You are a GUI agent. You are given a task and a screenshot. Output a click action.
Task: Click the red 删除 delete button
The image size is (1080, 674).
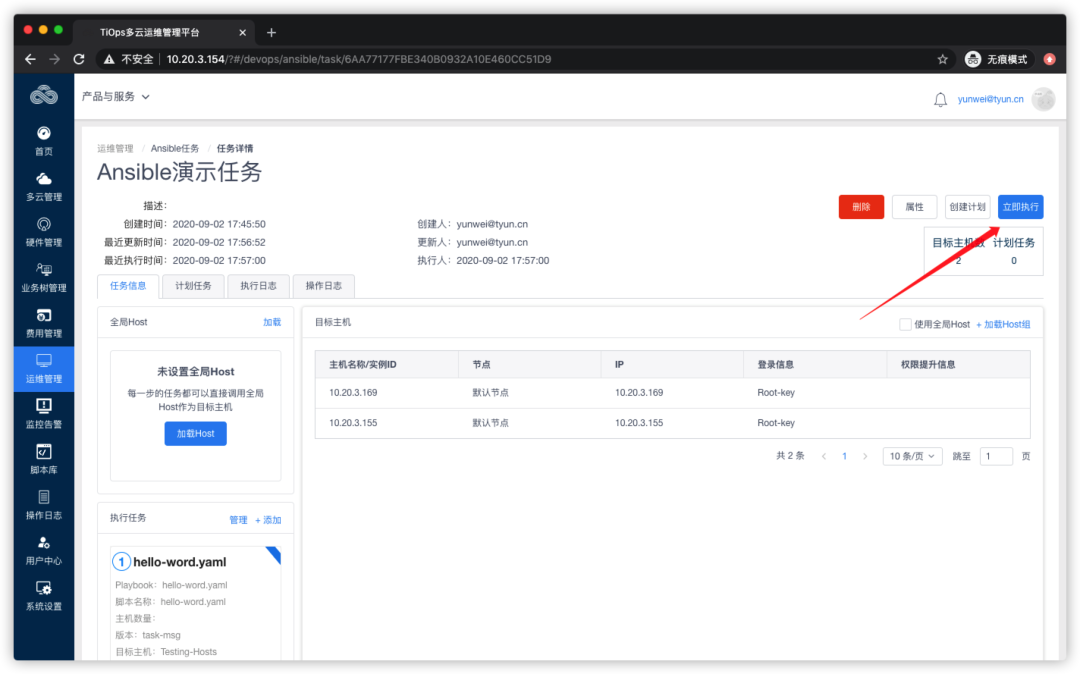(x=861, y=206)
